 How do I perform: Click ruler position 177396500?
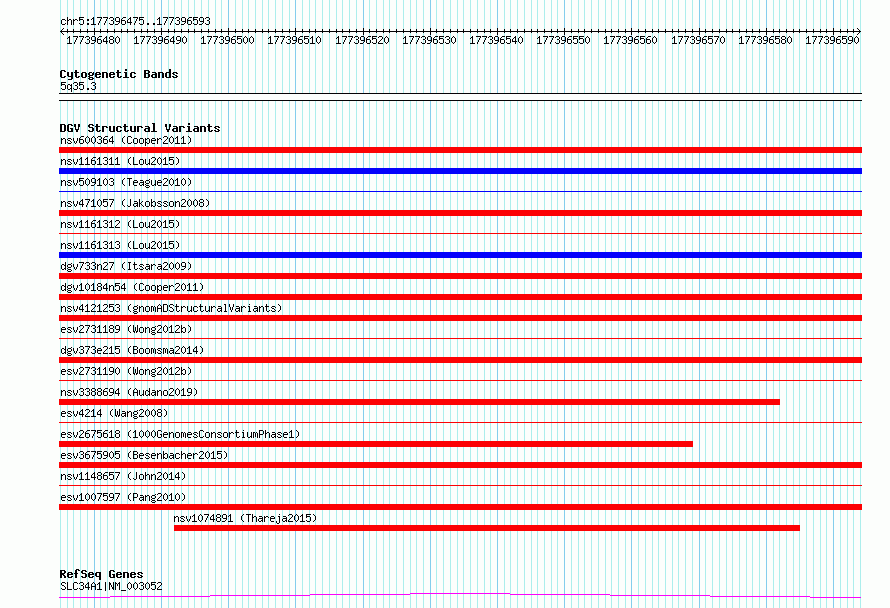pos(227,40)
